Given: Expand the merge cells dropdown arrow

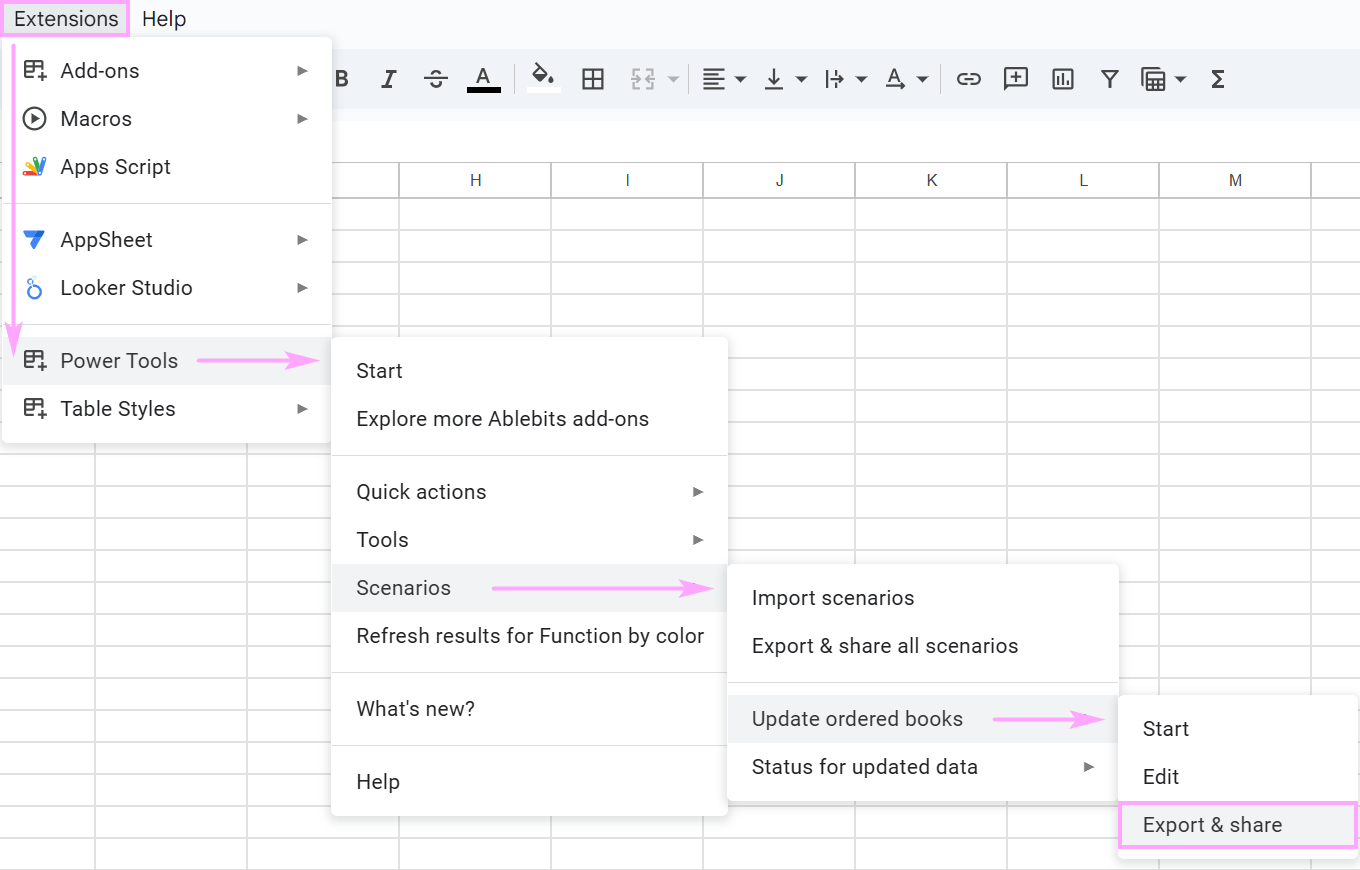Looking at the screenshot, I should 673,79.
